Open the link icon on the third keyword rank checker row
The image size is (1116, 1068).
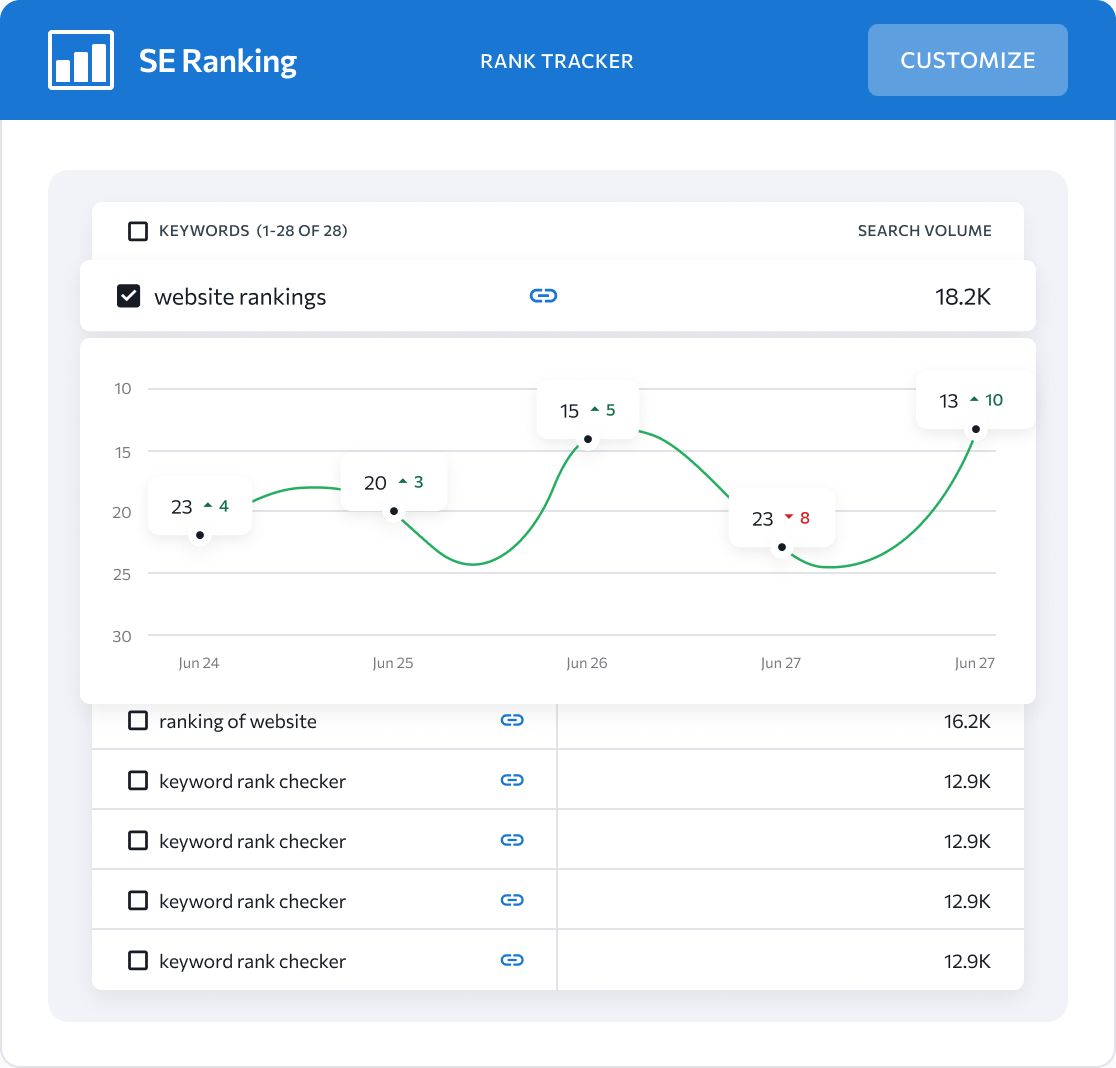[x=512, y=900]
